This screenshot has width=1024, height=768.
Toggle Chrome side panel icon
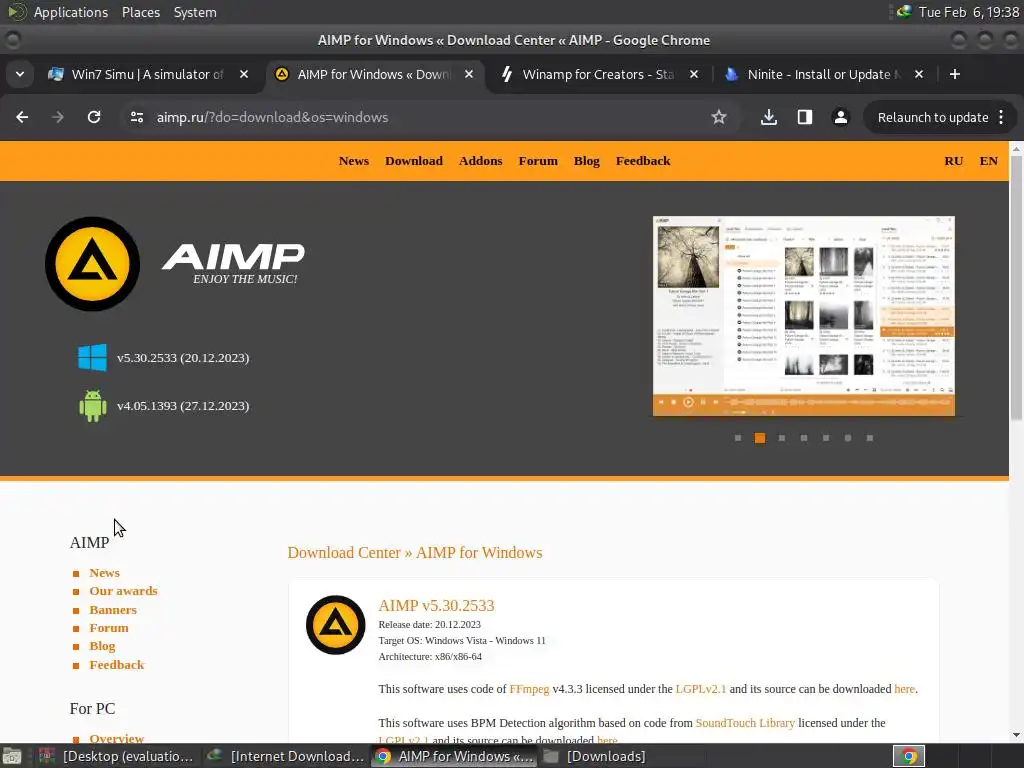[805, 117]
